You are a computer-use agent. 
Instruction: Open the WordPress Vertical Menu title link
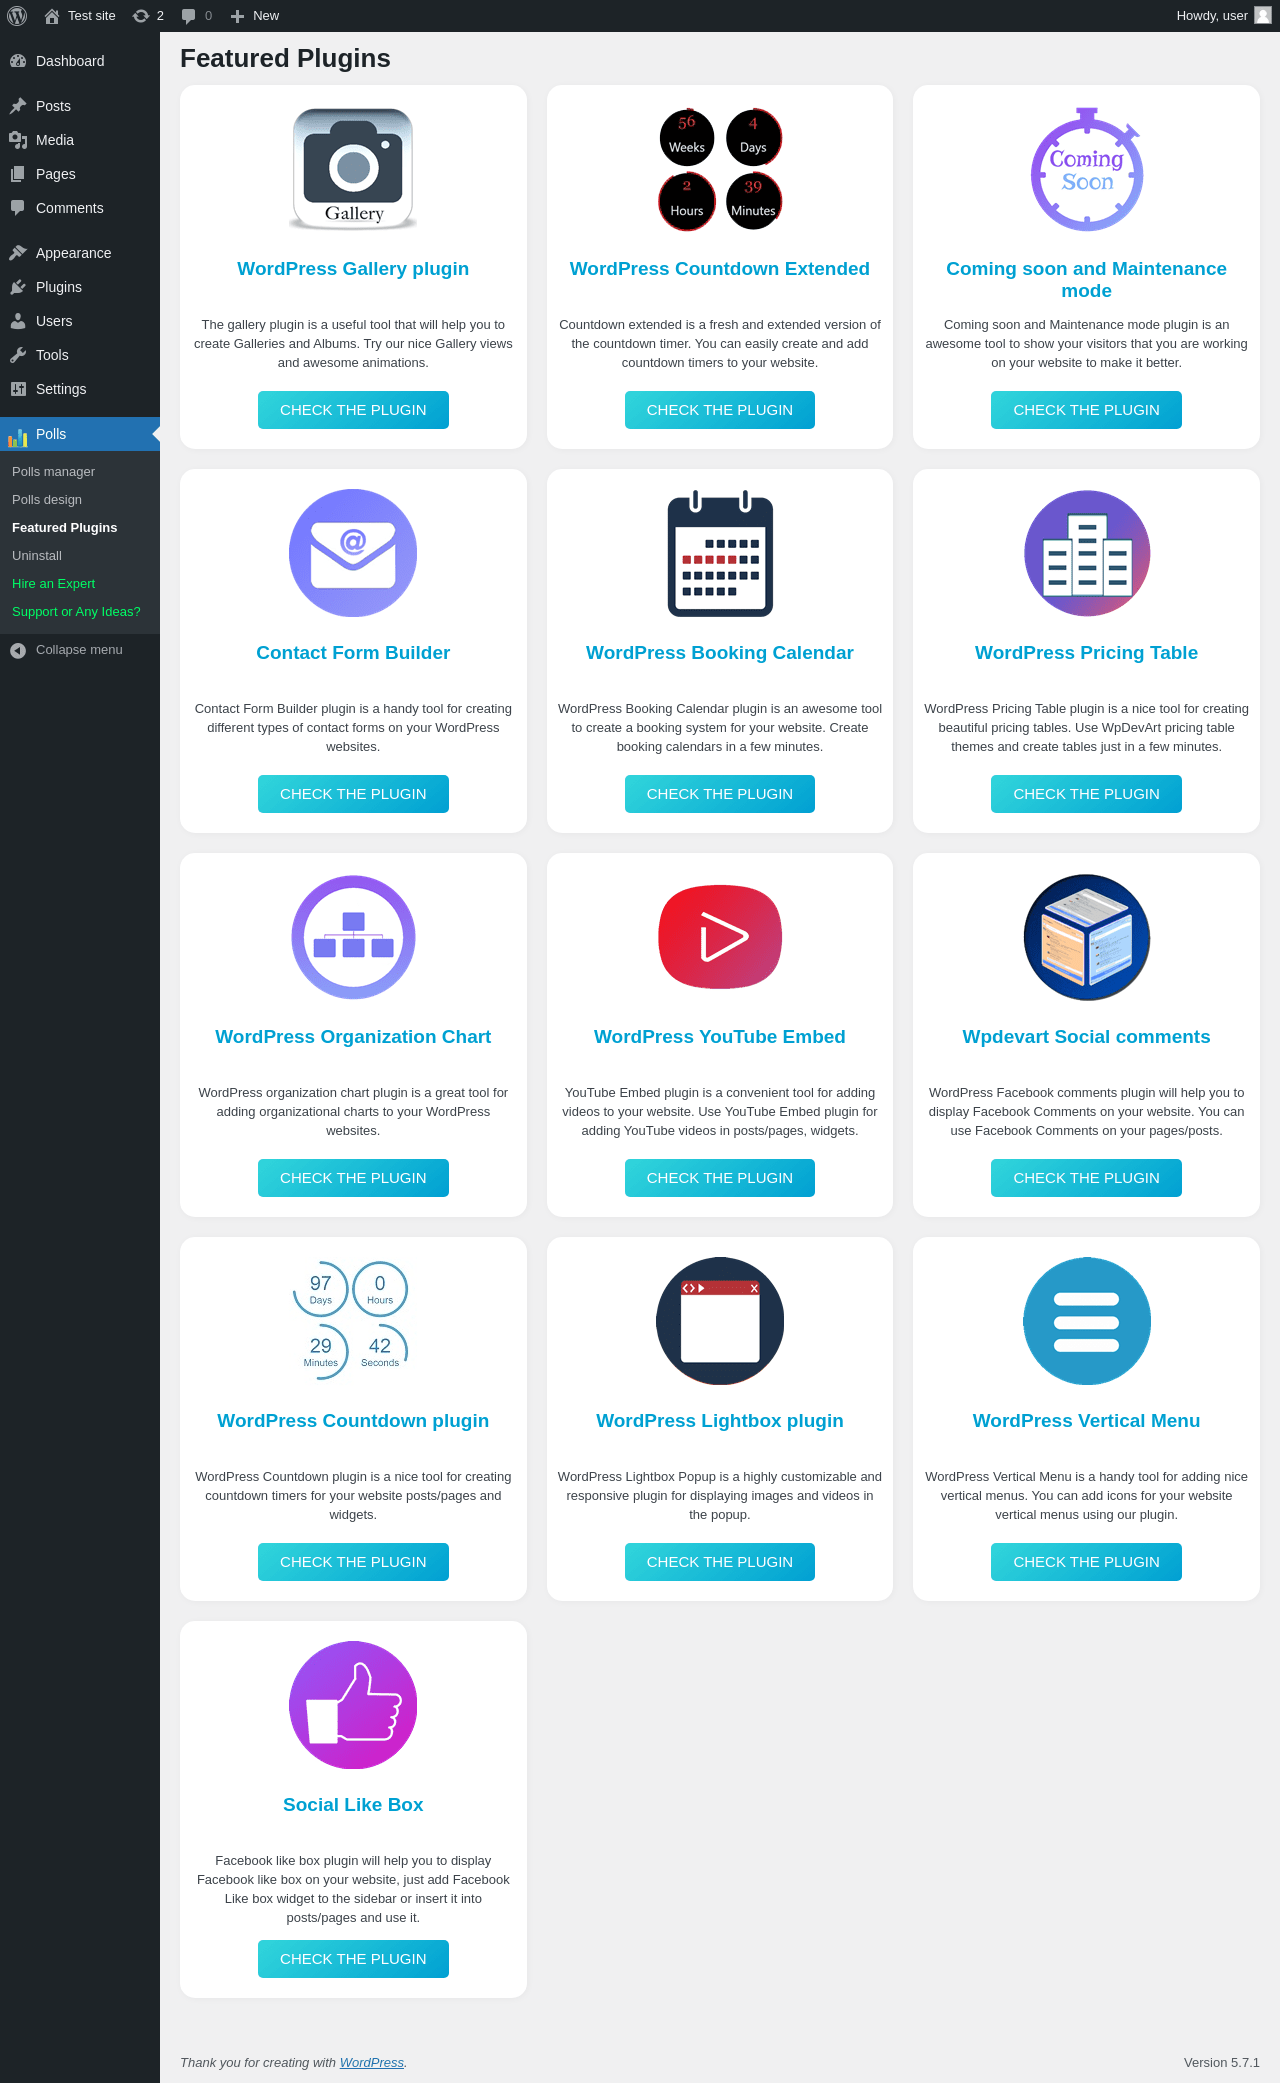1086,1421
